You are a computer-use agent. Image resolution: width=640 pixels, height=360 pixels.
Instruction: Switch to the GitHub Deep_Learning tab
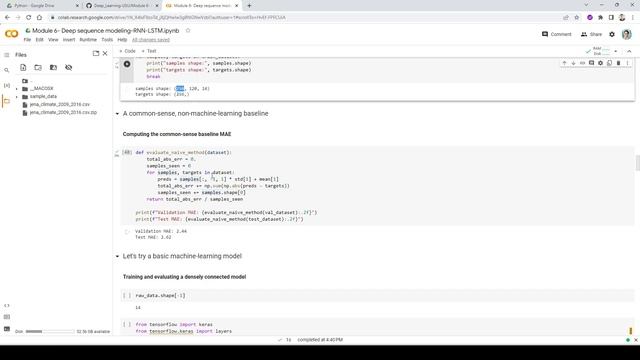tap(121, 6)
